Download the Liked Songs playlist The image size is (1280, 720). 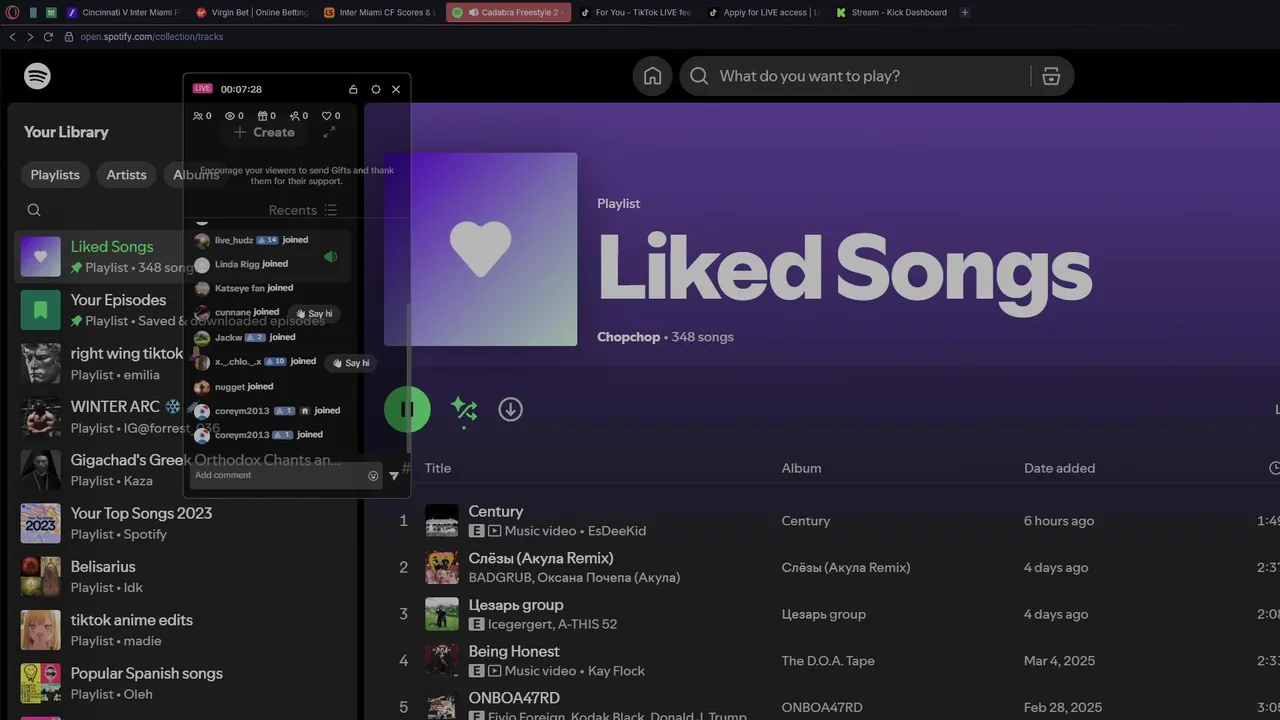(x=511, y=409)
